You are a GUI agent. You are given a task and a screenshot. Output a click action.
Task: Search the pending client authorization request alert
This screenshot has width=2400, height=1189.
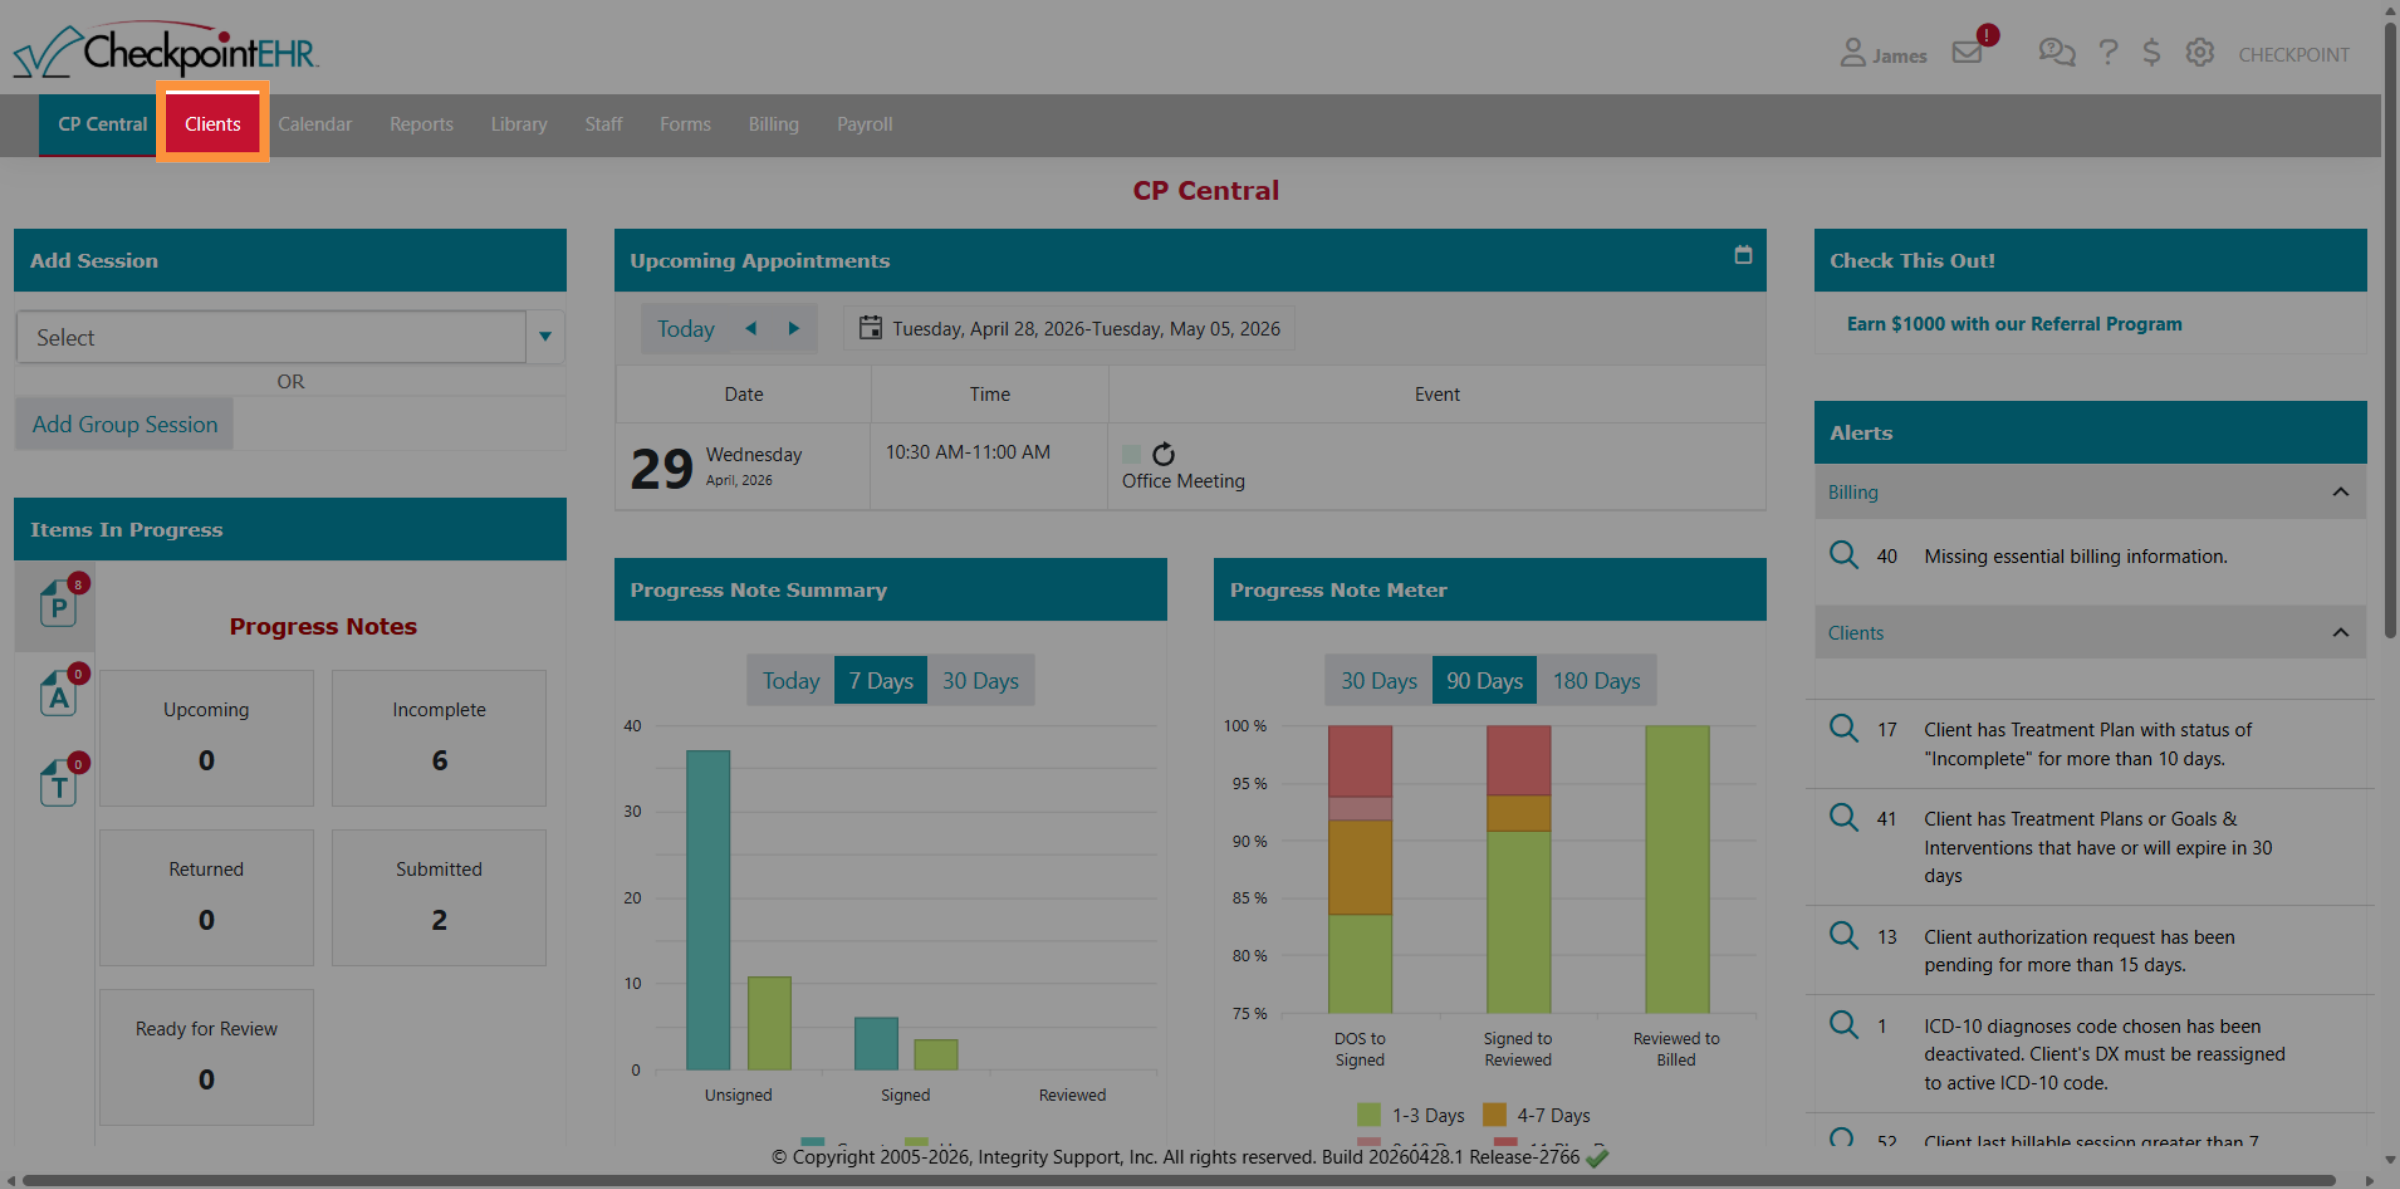coord(1843,935)
